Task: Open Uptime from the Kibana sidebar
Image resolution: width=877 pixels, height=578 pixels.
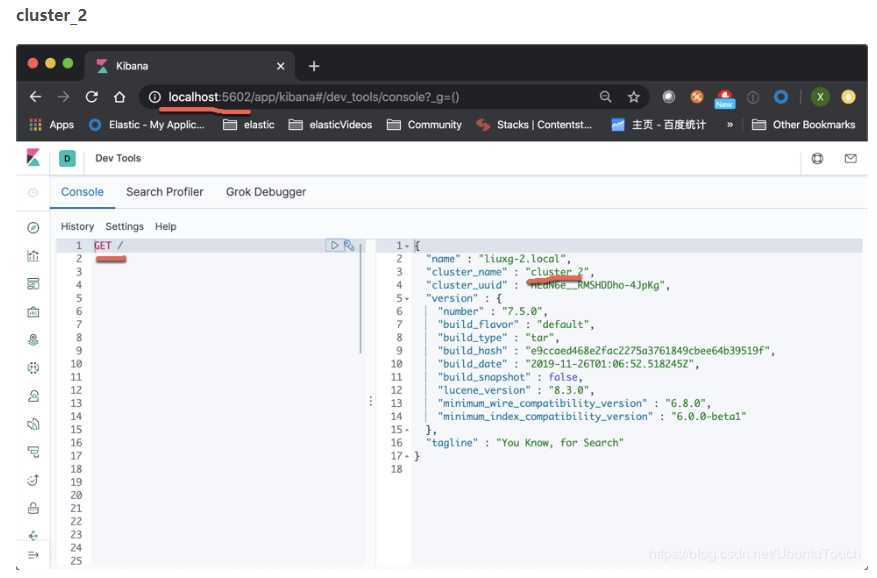Action: [33, 480]
